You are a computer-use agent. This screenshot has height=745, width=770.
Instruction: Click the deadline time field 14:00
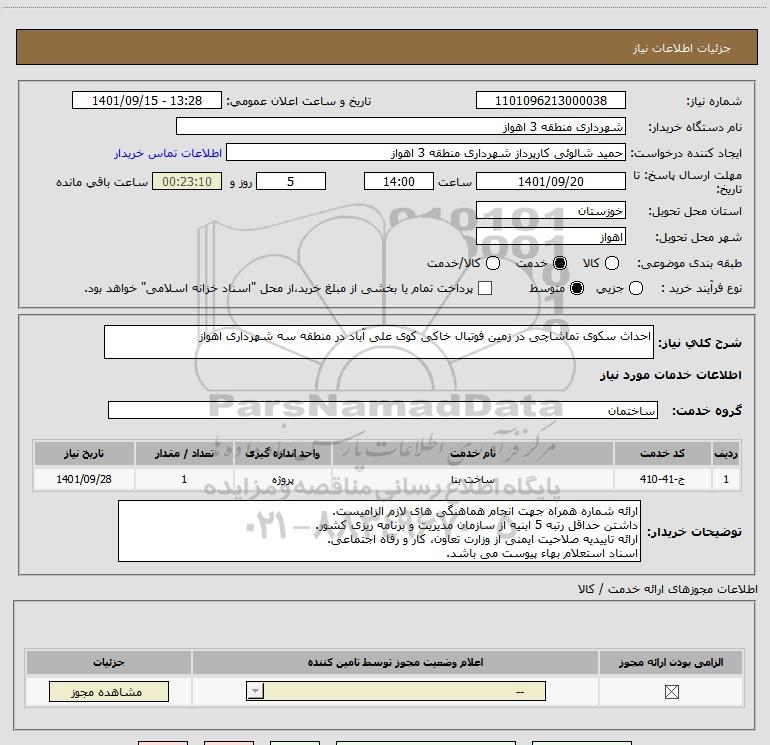click(x=399, y=182)
